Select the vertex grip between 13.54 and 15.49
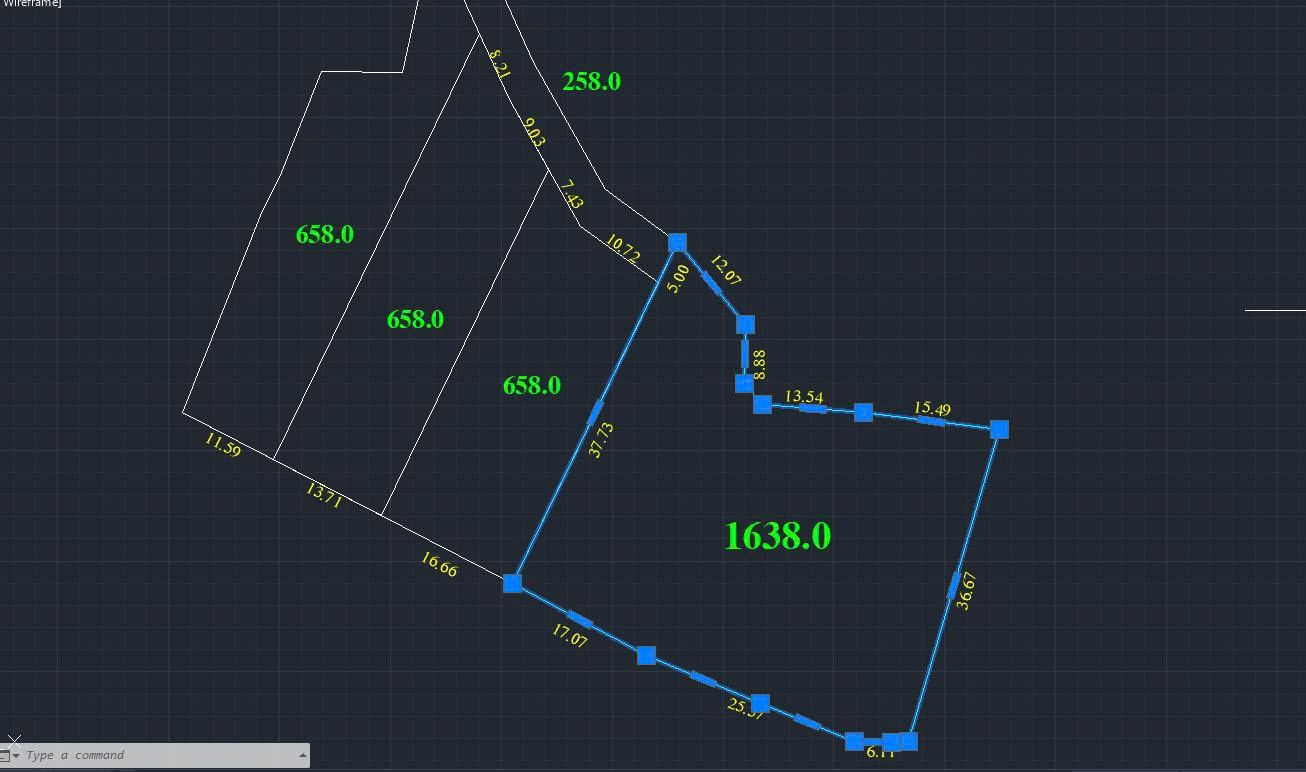Viewport: 1306px width, 772px height. 863,412
